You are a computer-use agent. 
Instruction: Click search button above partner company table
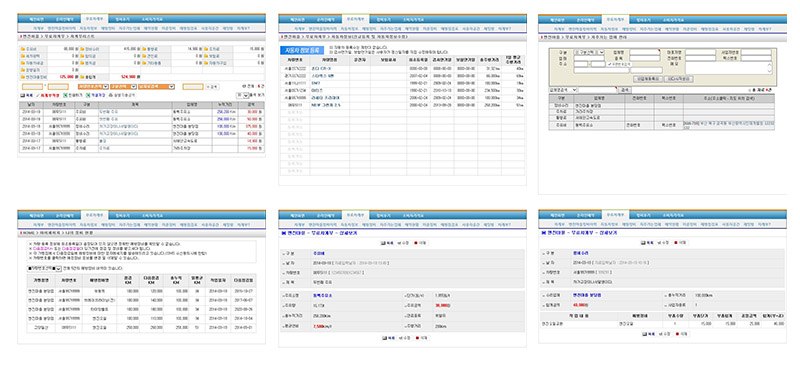click(x=625, y=90)
